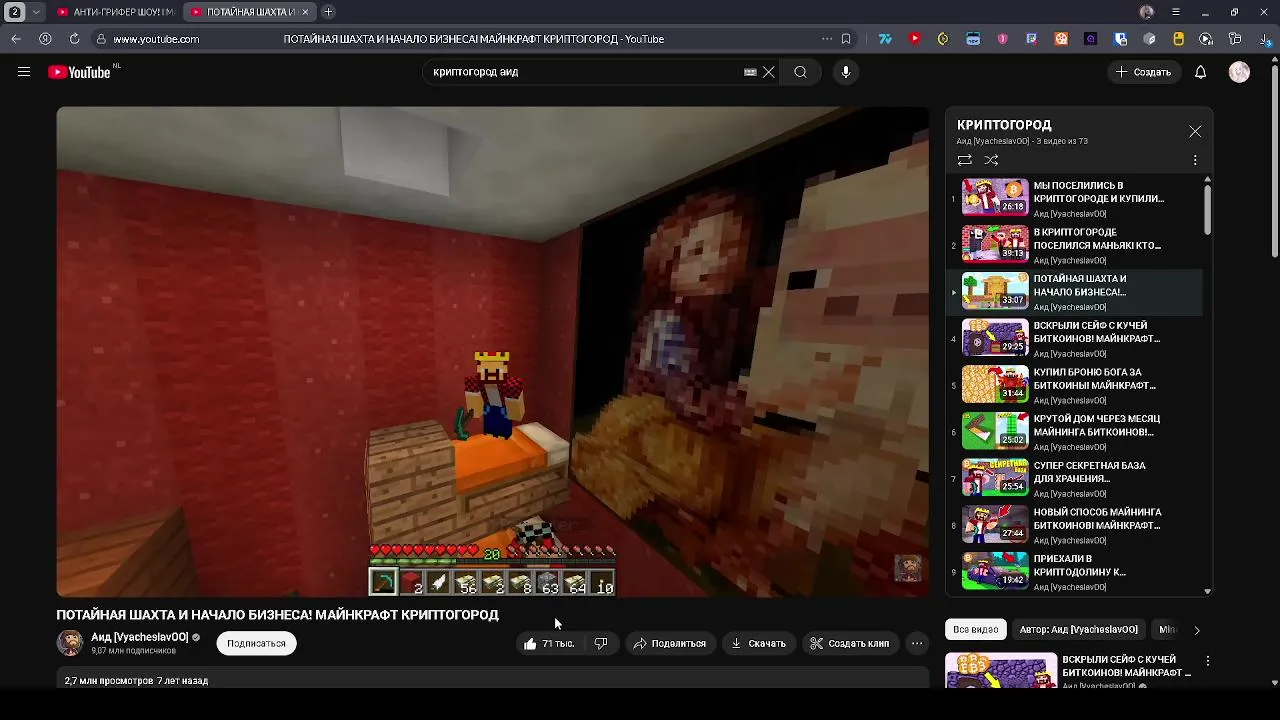Open the Аид channel avatar
The image size is (1280, 720).
tap(69, 643)
